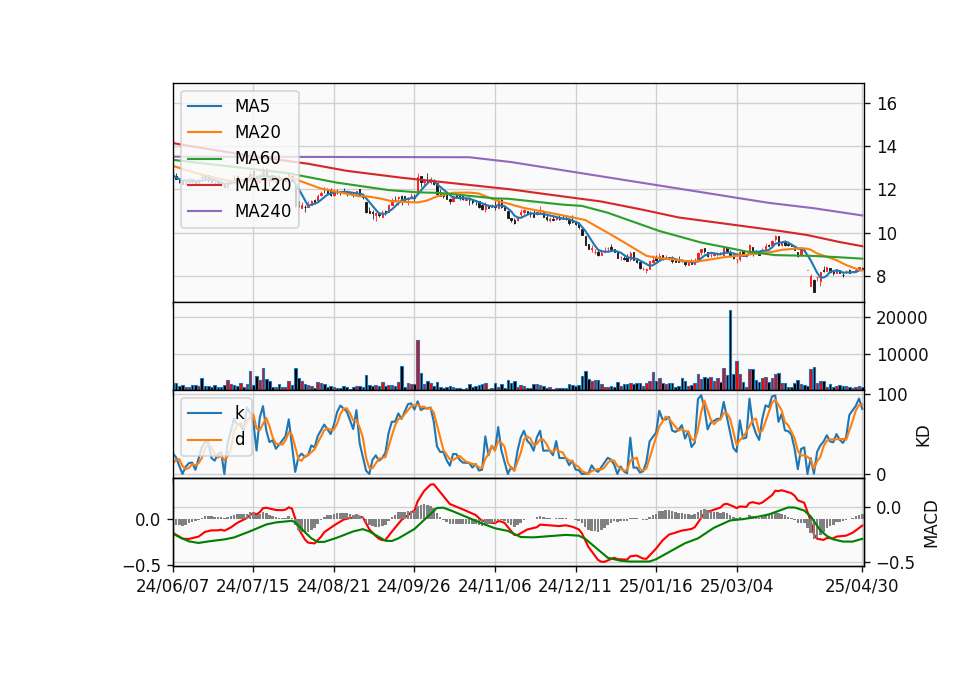Click the MA20 legend label

click(257, 132)
